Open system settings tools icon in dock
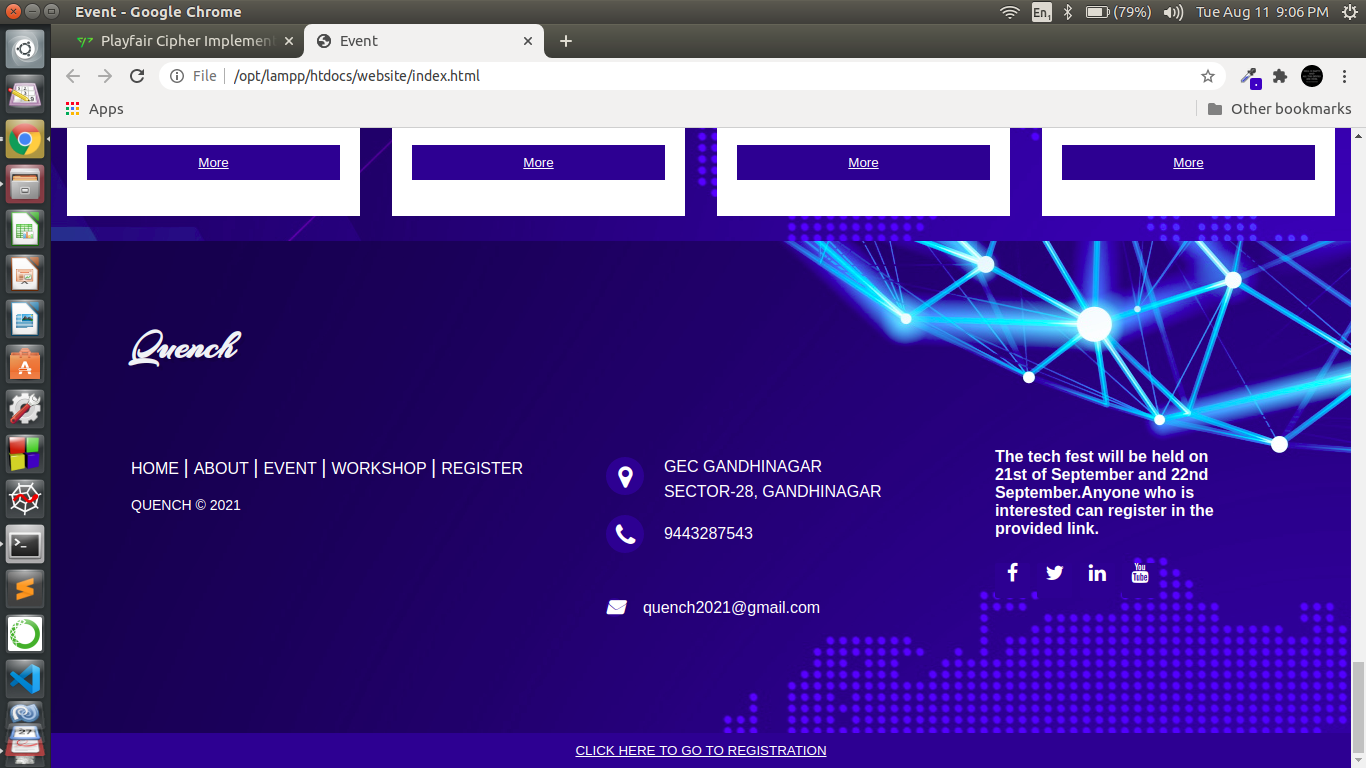Screen dimensions: 1366x768 tap(25, 409)
